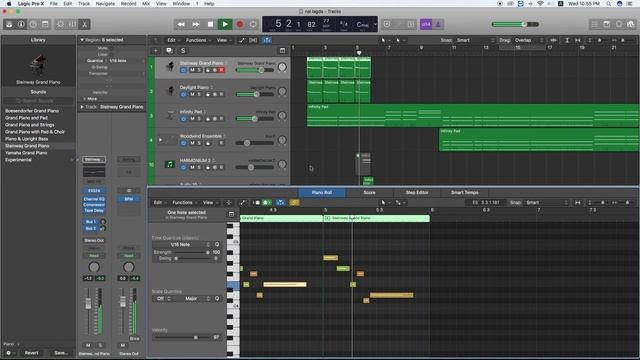Toggle the global Solo S button
640x360 pixels.
pos(183,51)
